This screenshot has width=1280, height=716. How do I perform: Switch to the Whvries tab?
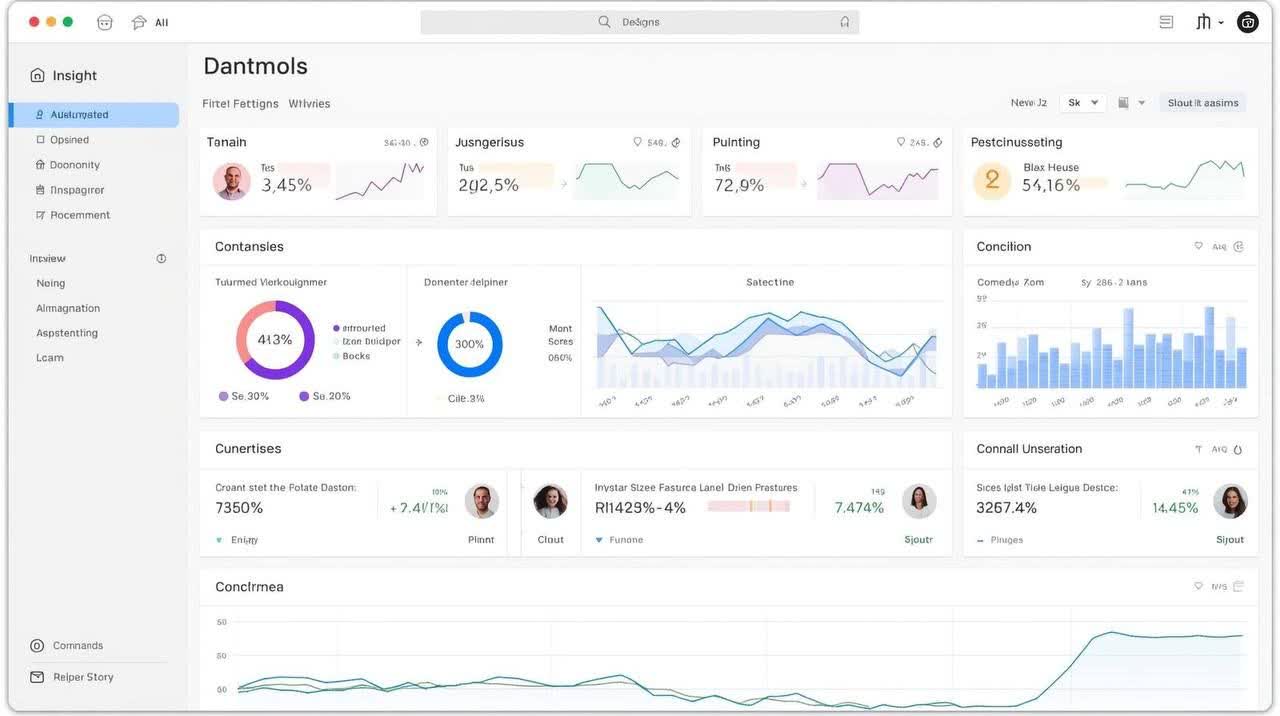coord(309,104)
